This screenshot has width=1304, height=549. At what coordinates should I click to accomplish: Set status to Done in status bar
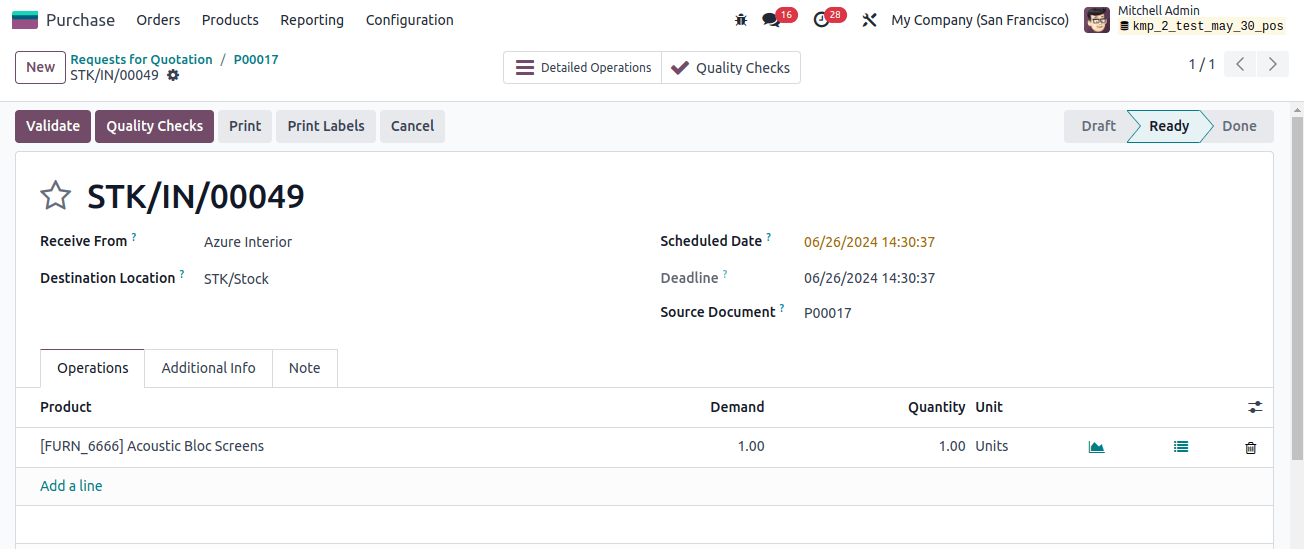pyautogui.click(x=1239, y=126)
